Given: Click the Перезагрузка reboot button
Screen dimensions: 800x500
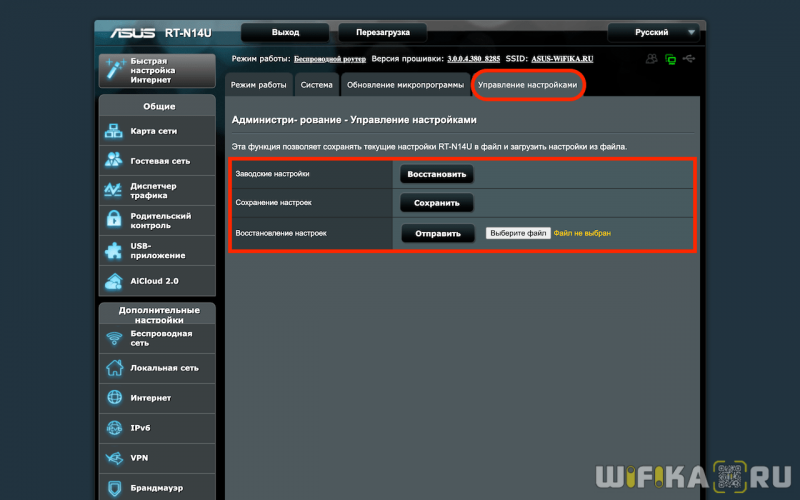Looking at the screenshot, I should pos(383,33).
